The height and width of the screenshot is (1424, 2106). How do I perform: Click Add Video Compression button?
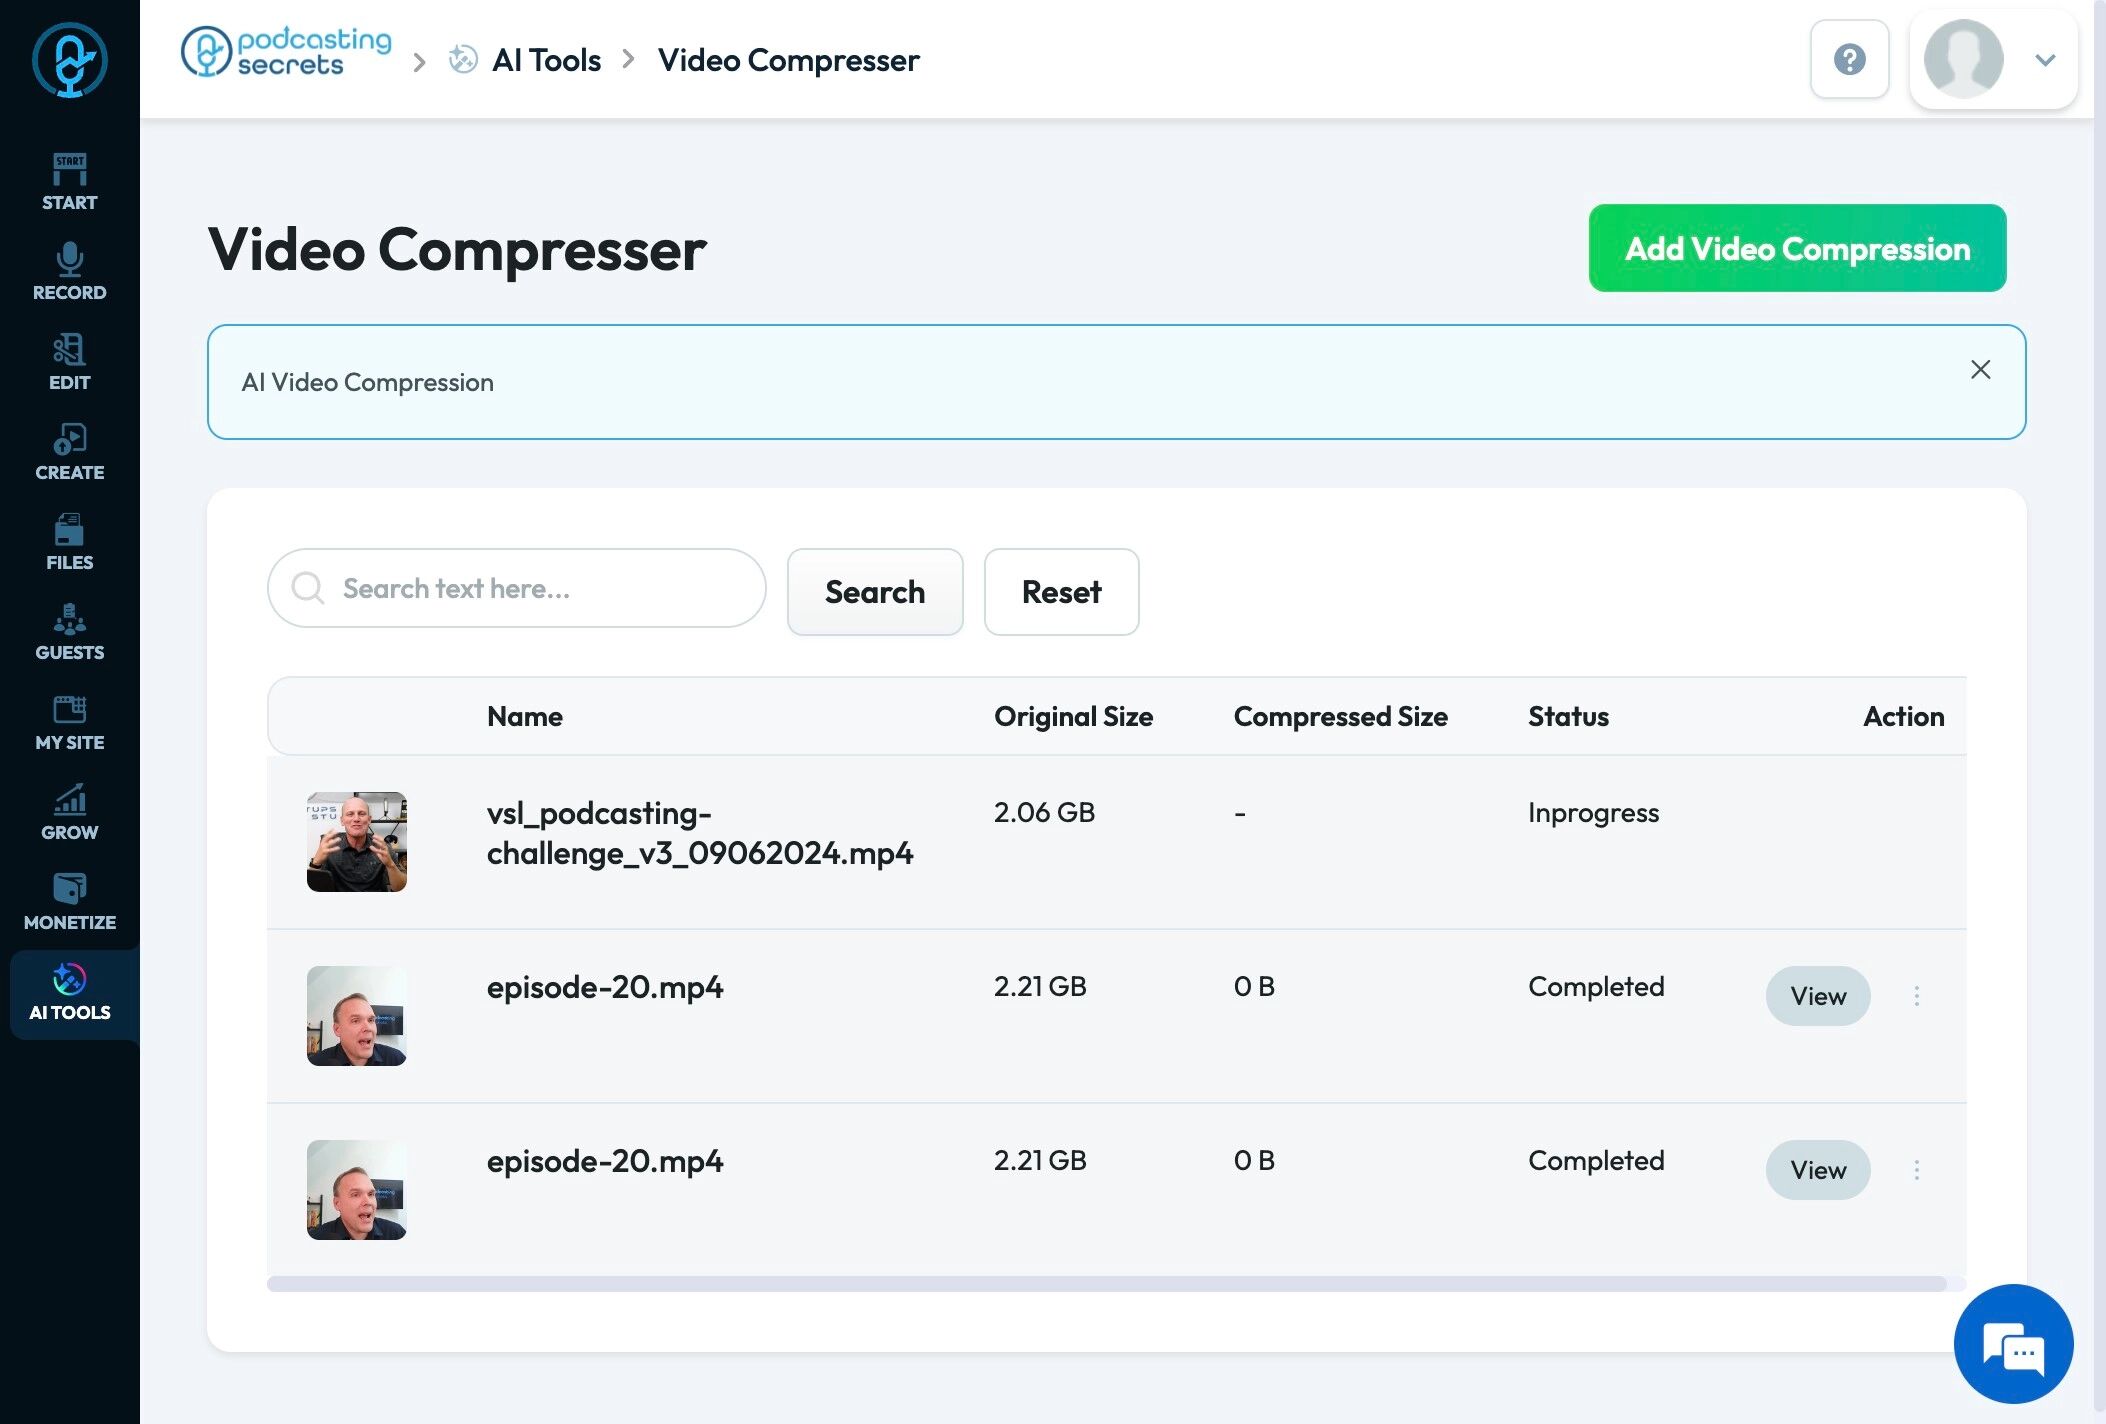click(x=1797, y=248)
